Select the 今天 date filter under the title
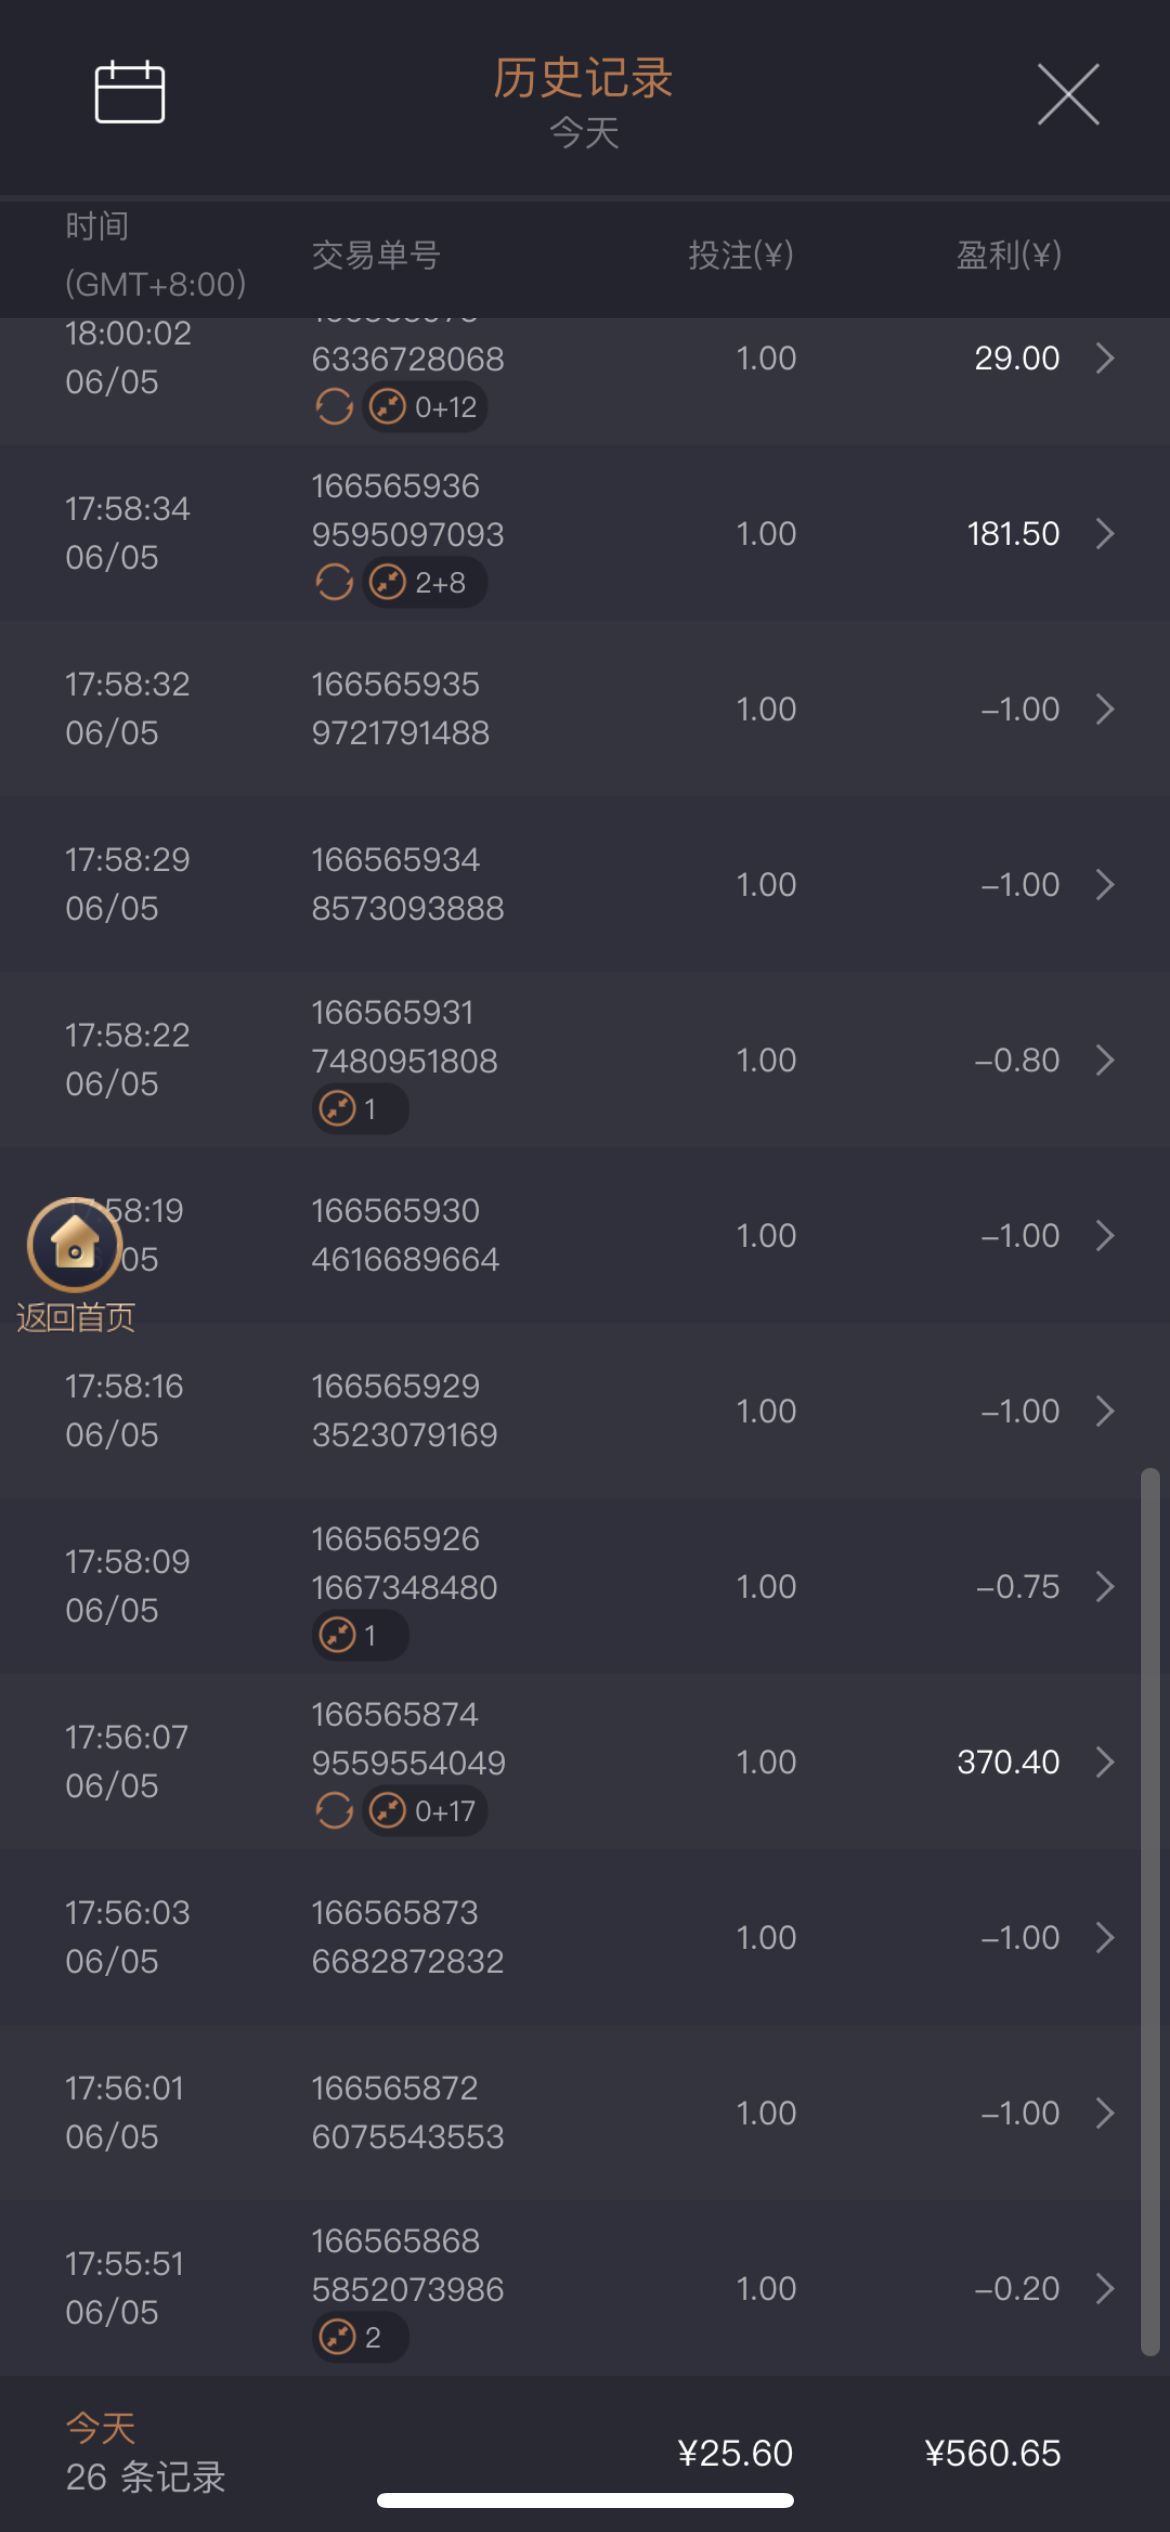The width and height of the screenshot is (1170, 2532). pos(584,133)
